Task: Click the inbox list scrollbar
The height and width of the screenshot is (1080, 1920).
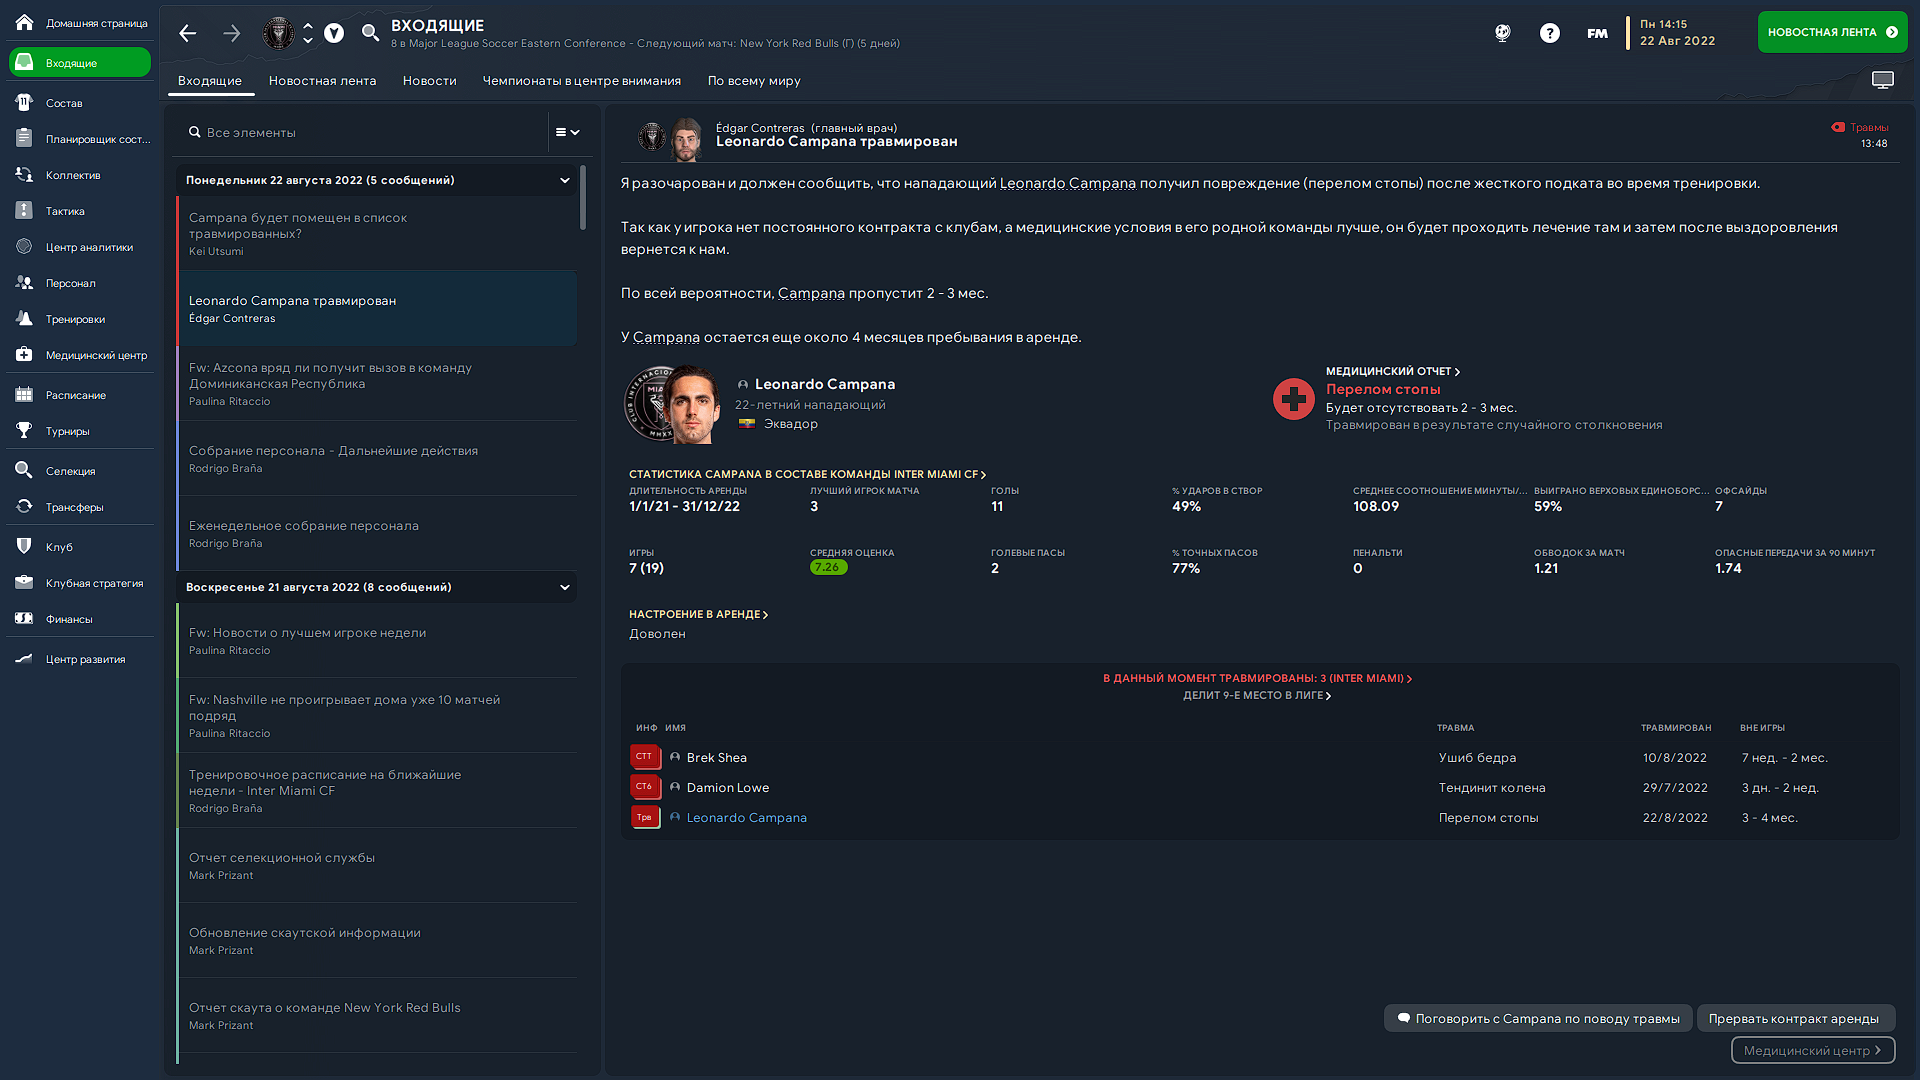Action: pos(583,198)
